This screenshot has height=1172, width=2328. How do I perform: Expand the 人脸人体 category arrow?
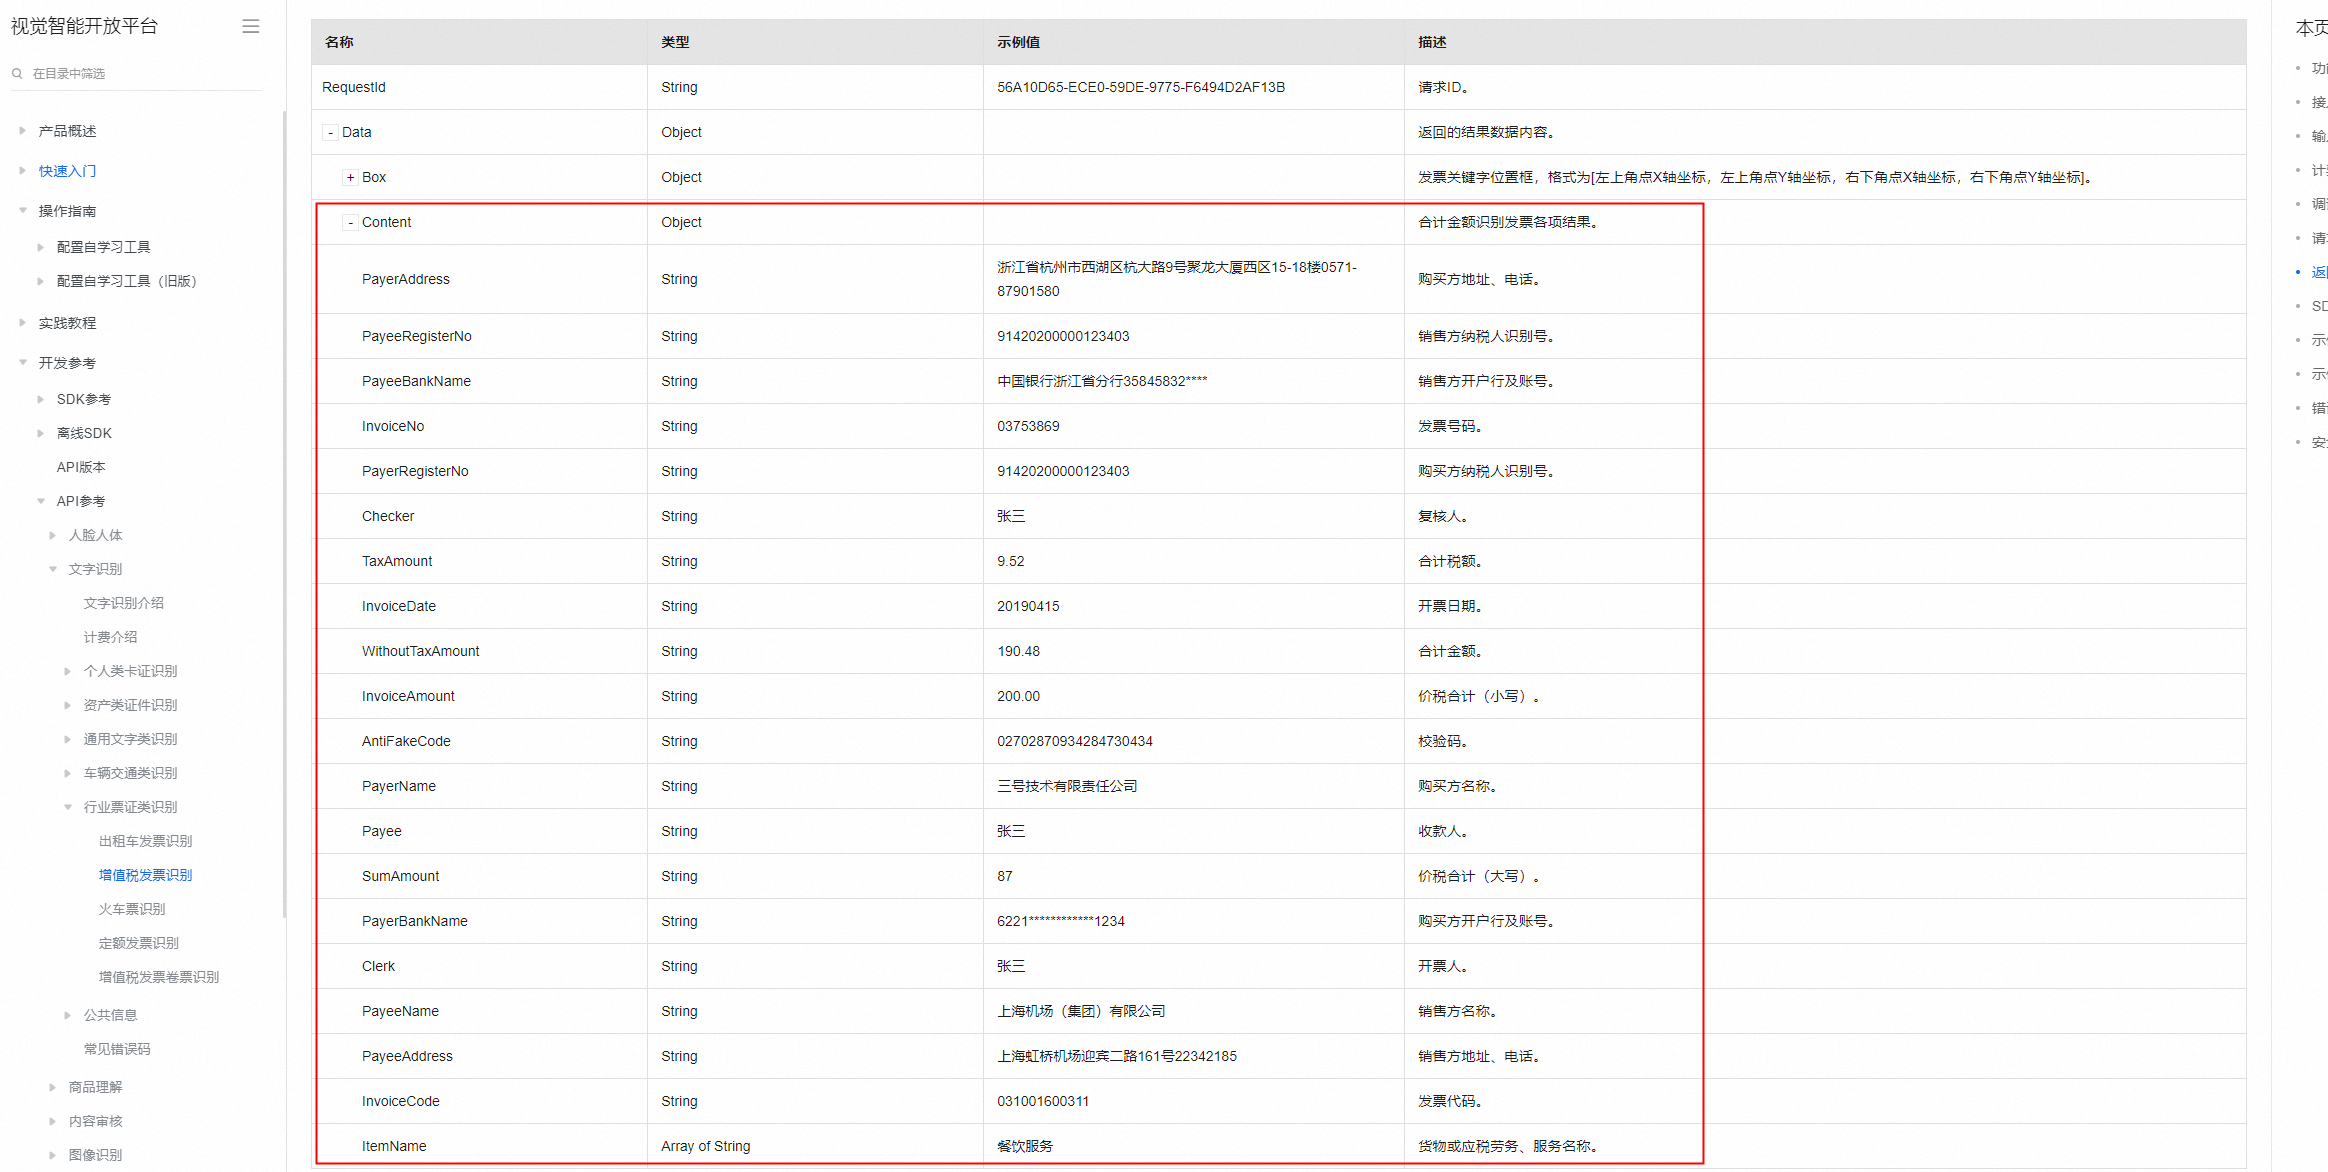(52, 535)
